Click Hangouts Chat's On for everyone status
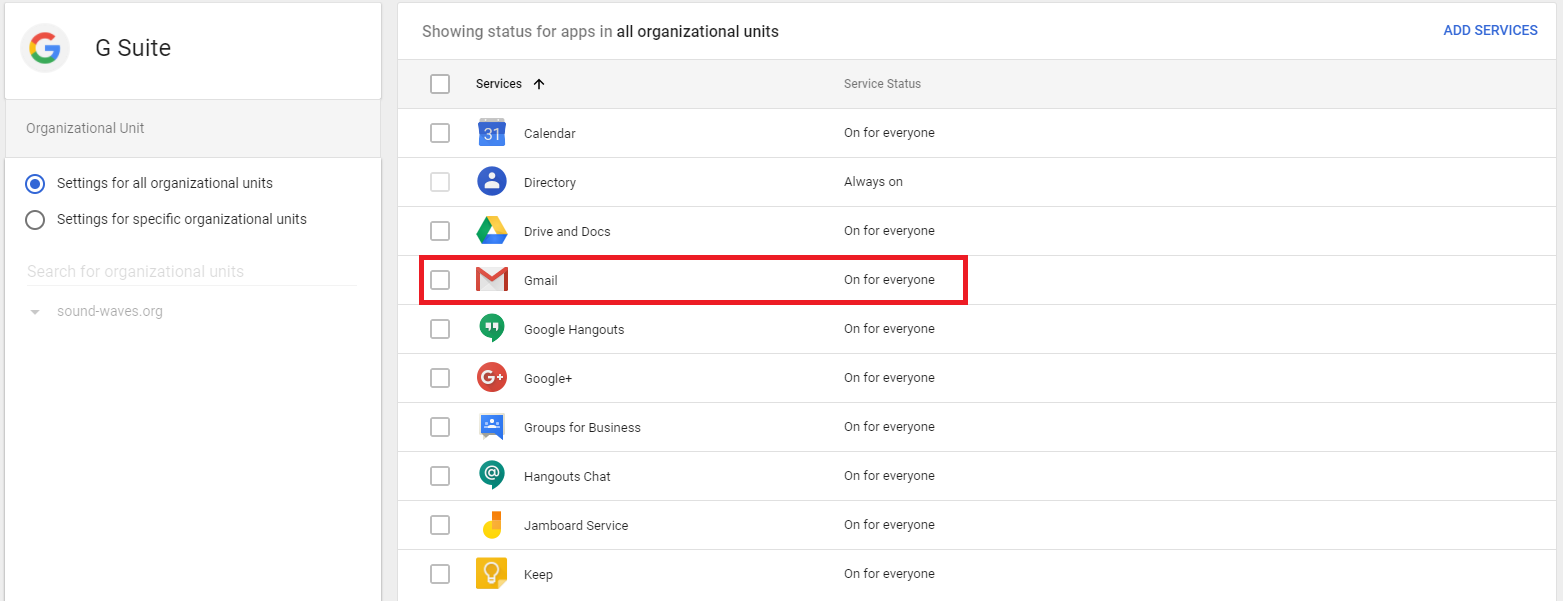 pyautogui.click(x=889, y=476)
